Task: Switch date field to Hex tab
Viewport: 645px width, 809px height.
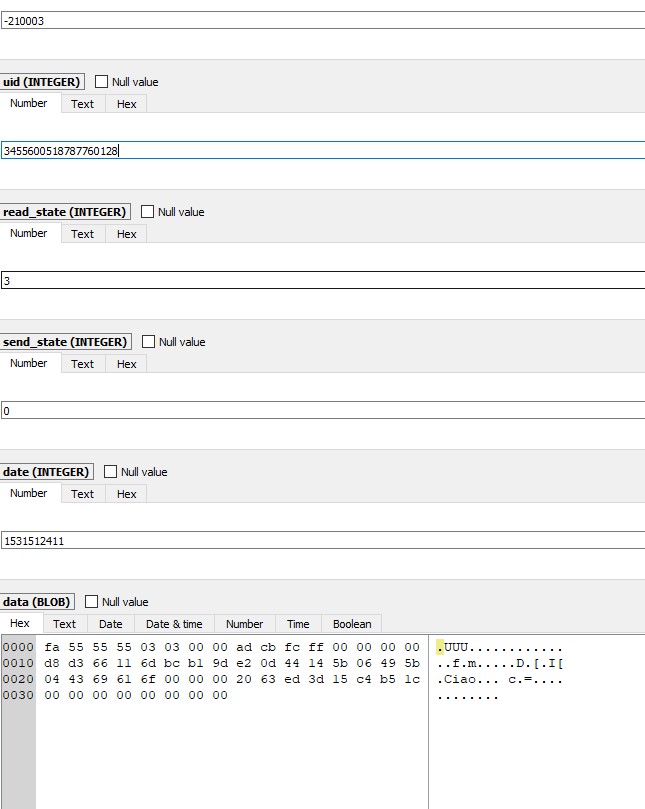Action: tap(126, 494)
